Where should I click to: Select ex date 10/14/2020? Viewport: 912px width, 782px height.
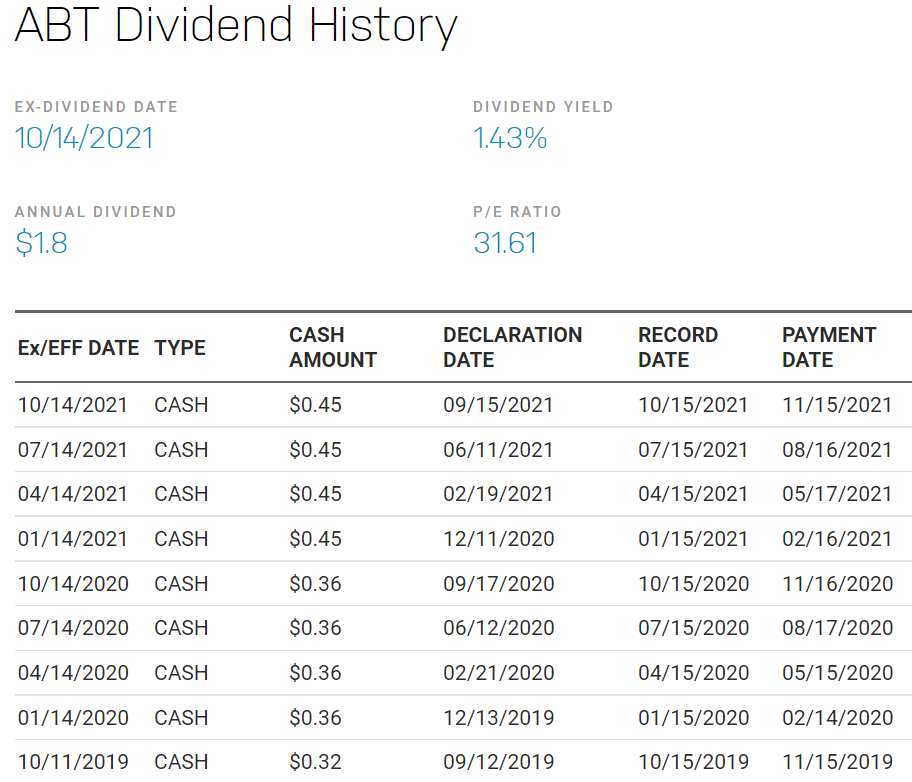pos(73,584)
